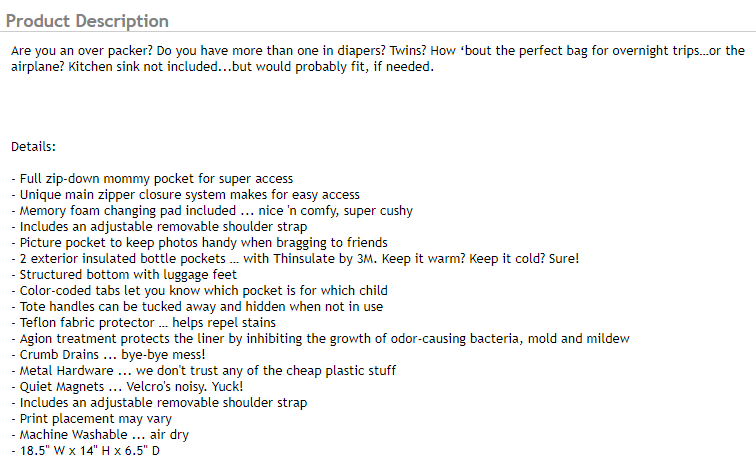
Task: Click the 'Tote handles can be tucked away' line
Action: point(197,307)
